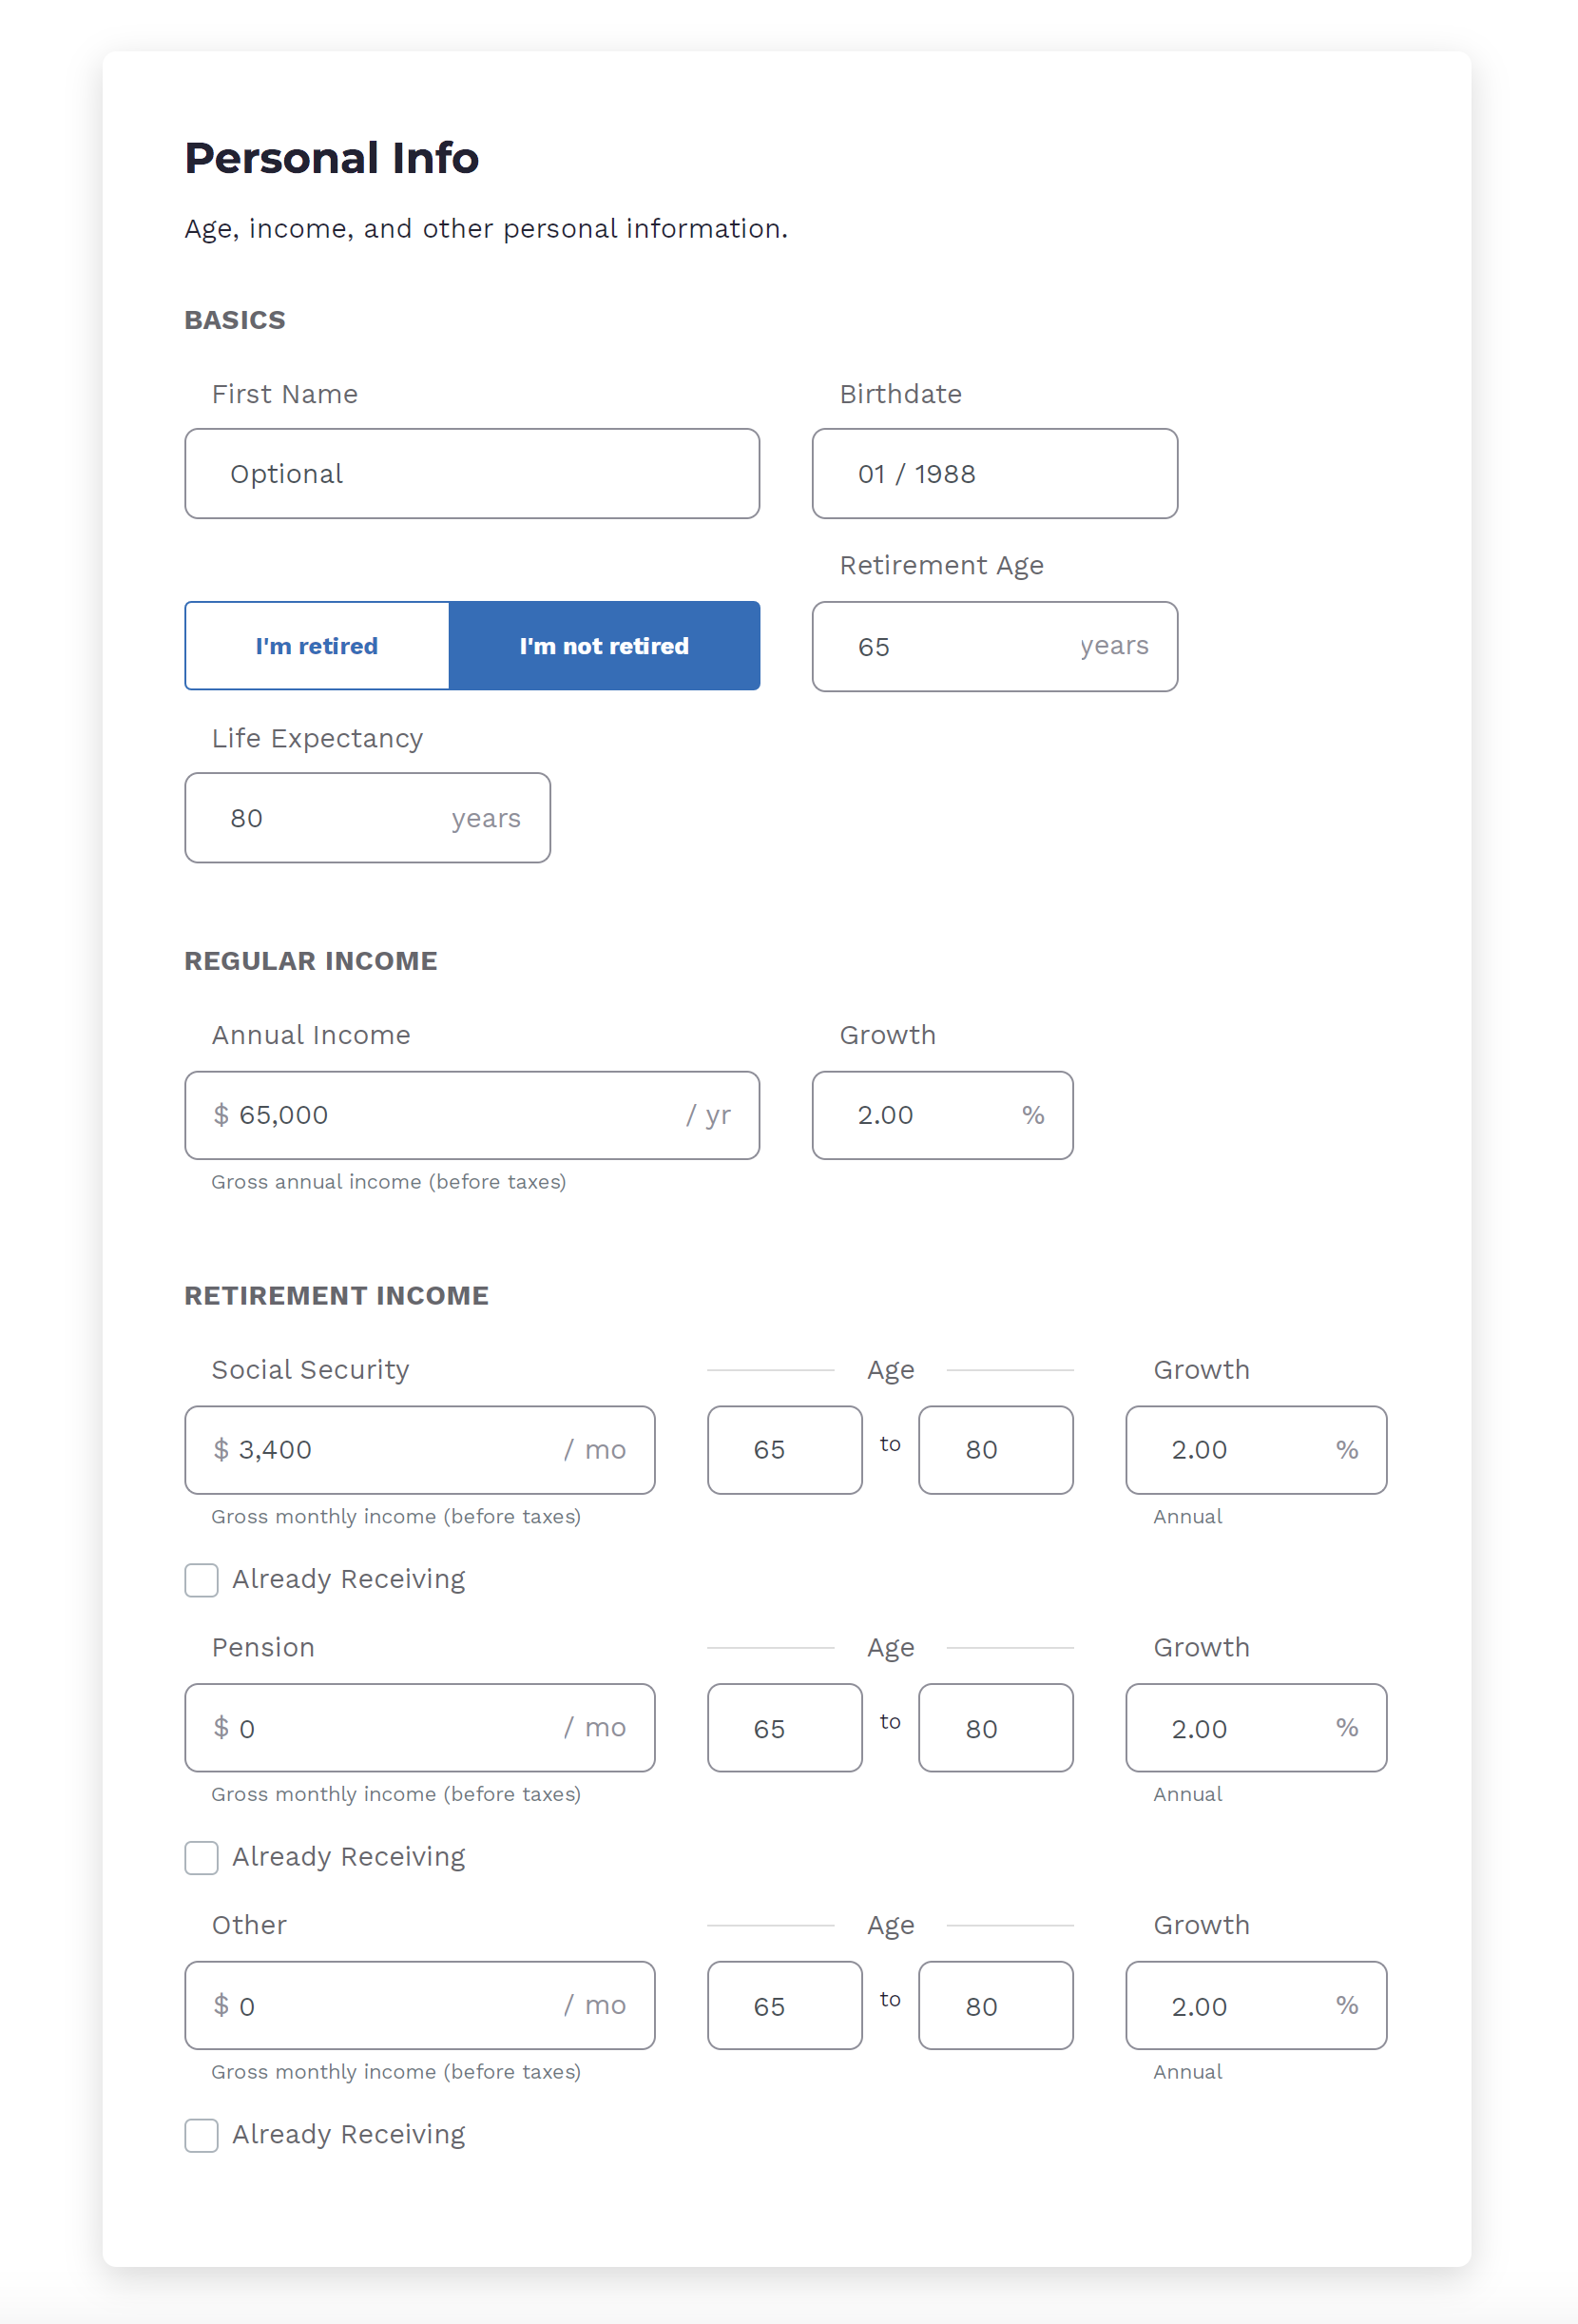The image size is (1578, 2324).
Task: Click the First Name input field
Action: coord(471,473)
